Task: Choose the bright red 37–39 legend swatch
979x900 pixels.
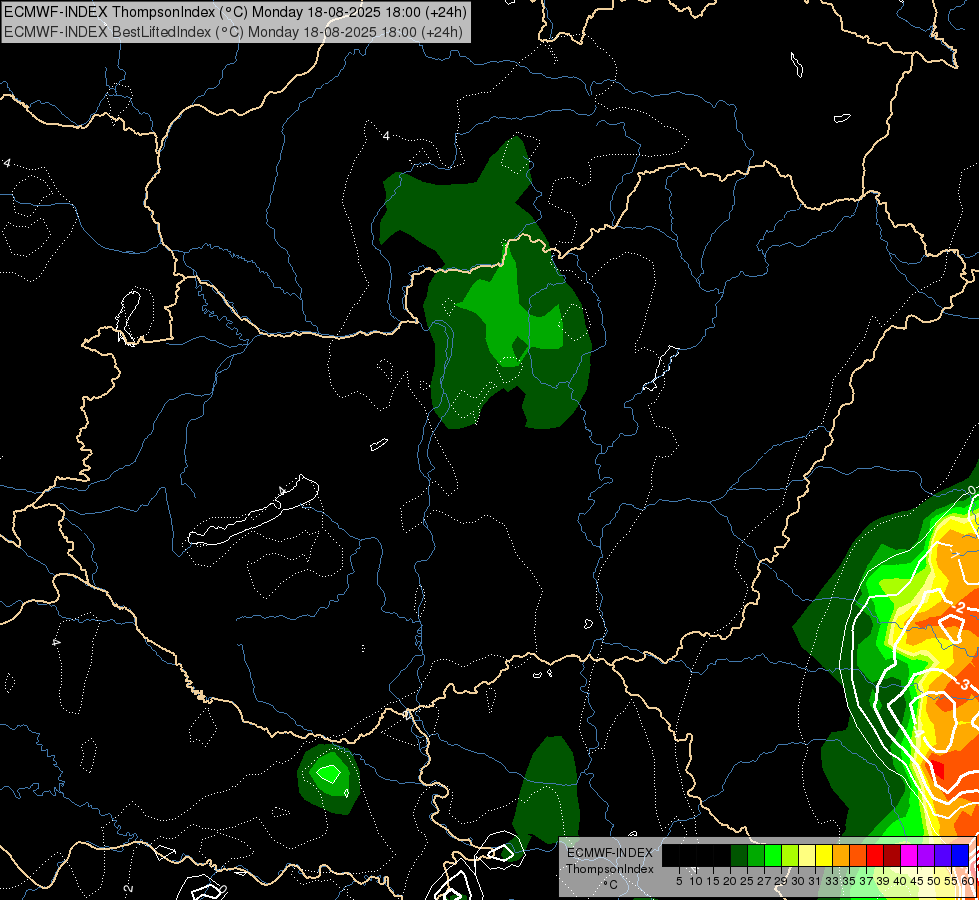Action: (875, 855)
